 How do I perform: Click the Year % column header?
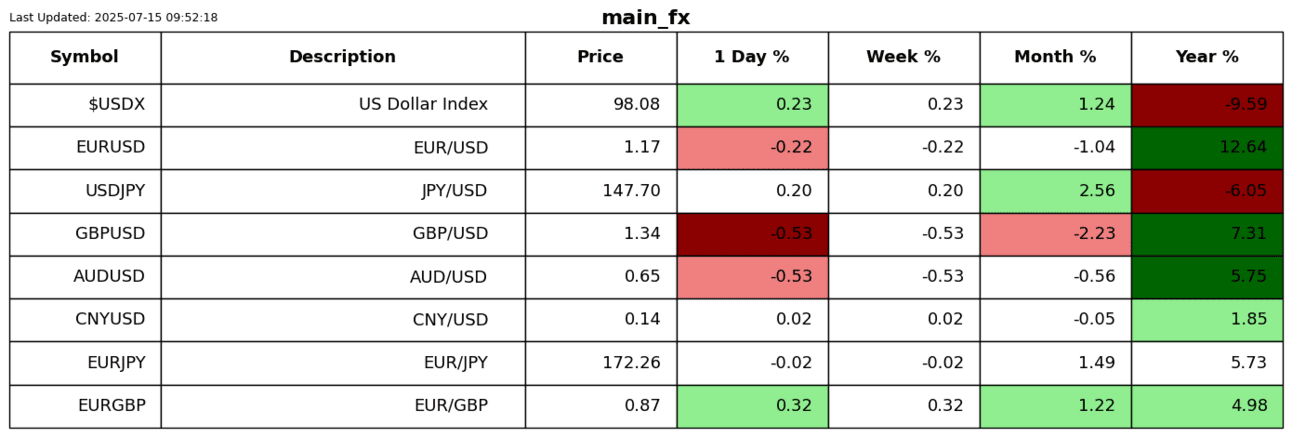point(1206,57)
